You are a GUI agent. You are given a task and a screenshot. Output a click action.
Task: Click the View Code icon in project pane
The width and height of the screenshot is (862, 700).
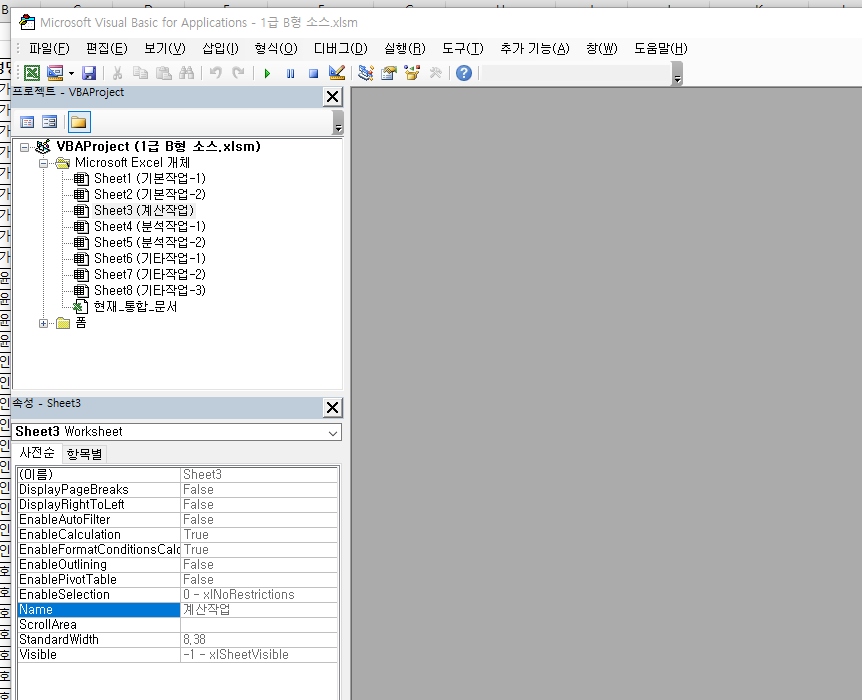click(x=27, y=122)
